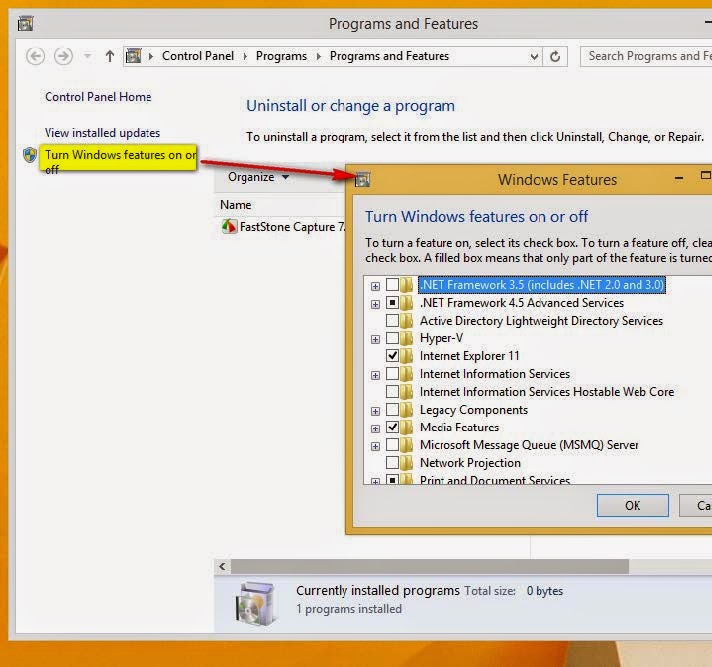Minimize the Windows Features dialog
Viewport: 712px width, 667px height.
(x=679, y=178)
